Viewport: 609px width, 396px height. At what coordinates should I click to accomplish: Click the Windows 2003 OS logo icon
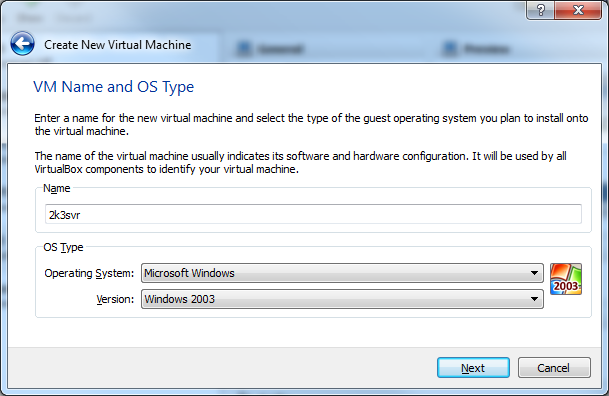(566, 279)
